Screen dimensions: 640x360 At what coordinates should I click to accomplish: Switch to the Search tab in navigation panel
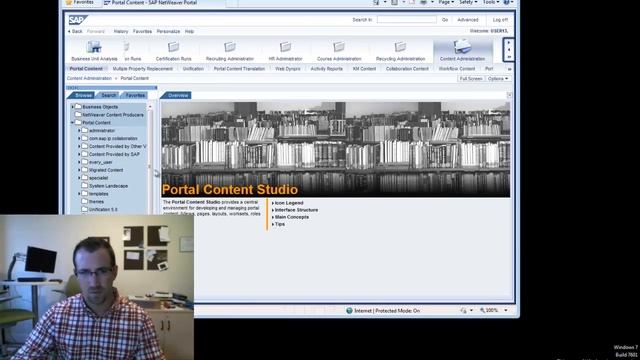tap(109, 95)
